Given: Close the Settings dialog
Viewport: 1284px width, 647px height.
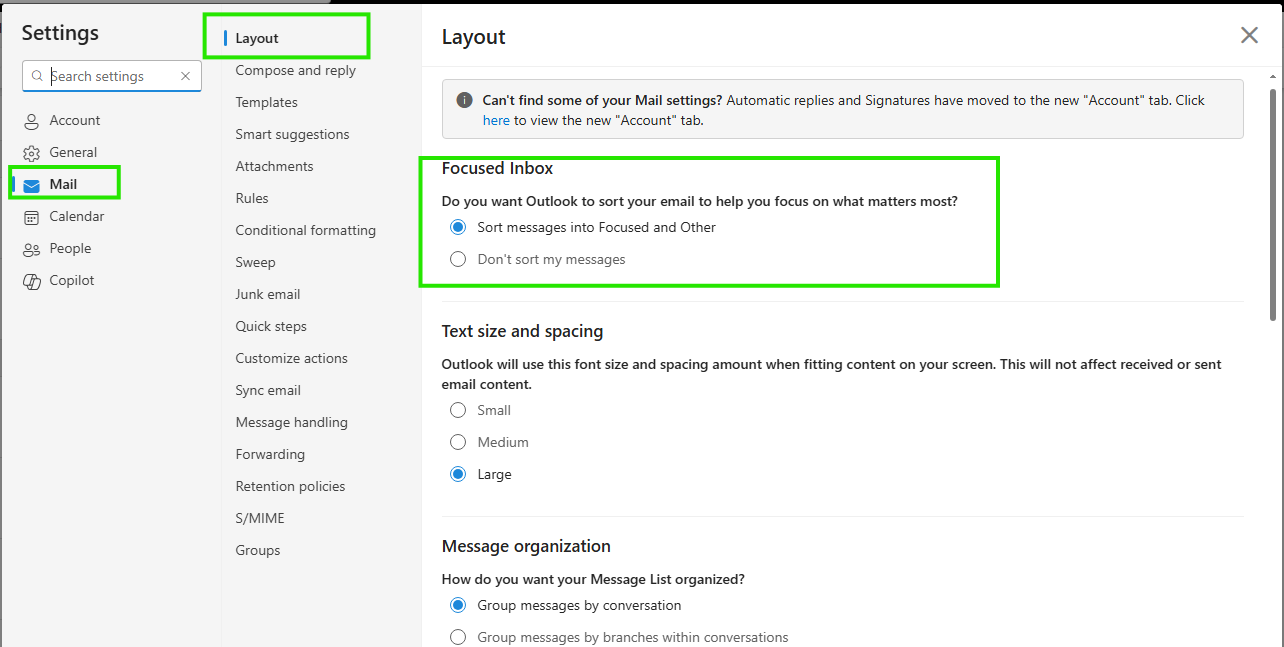Looking at the screenshot, I should tap(1249, 36).
